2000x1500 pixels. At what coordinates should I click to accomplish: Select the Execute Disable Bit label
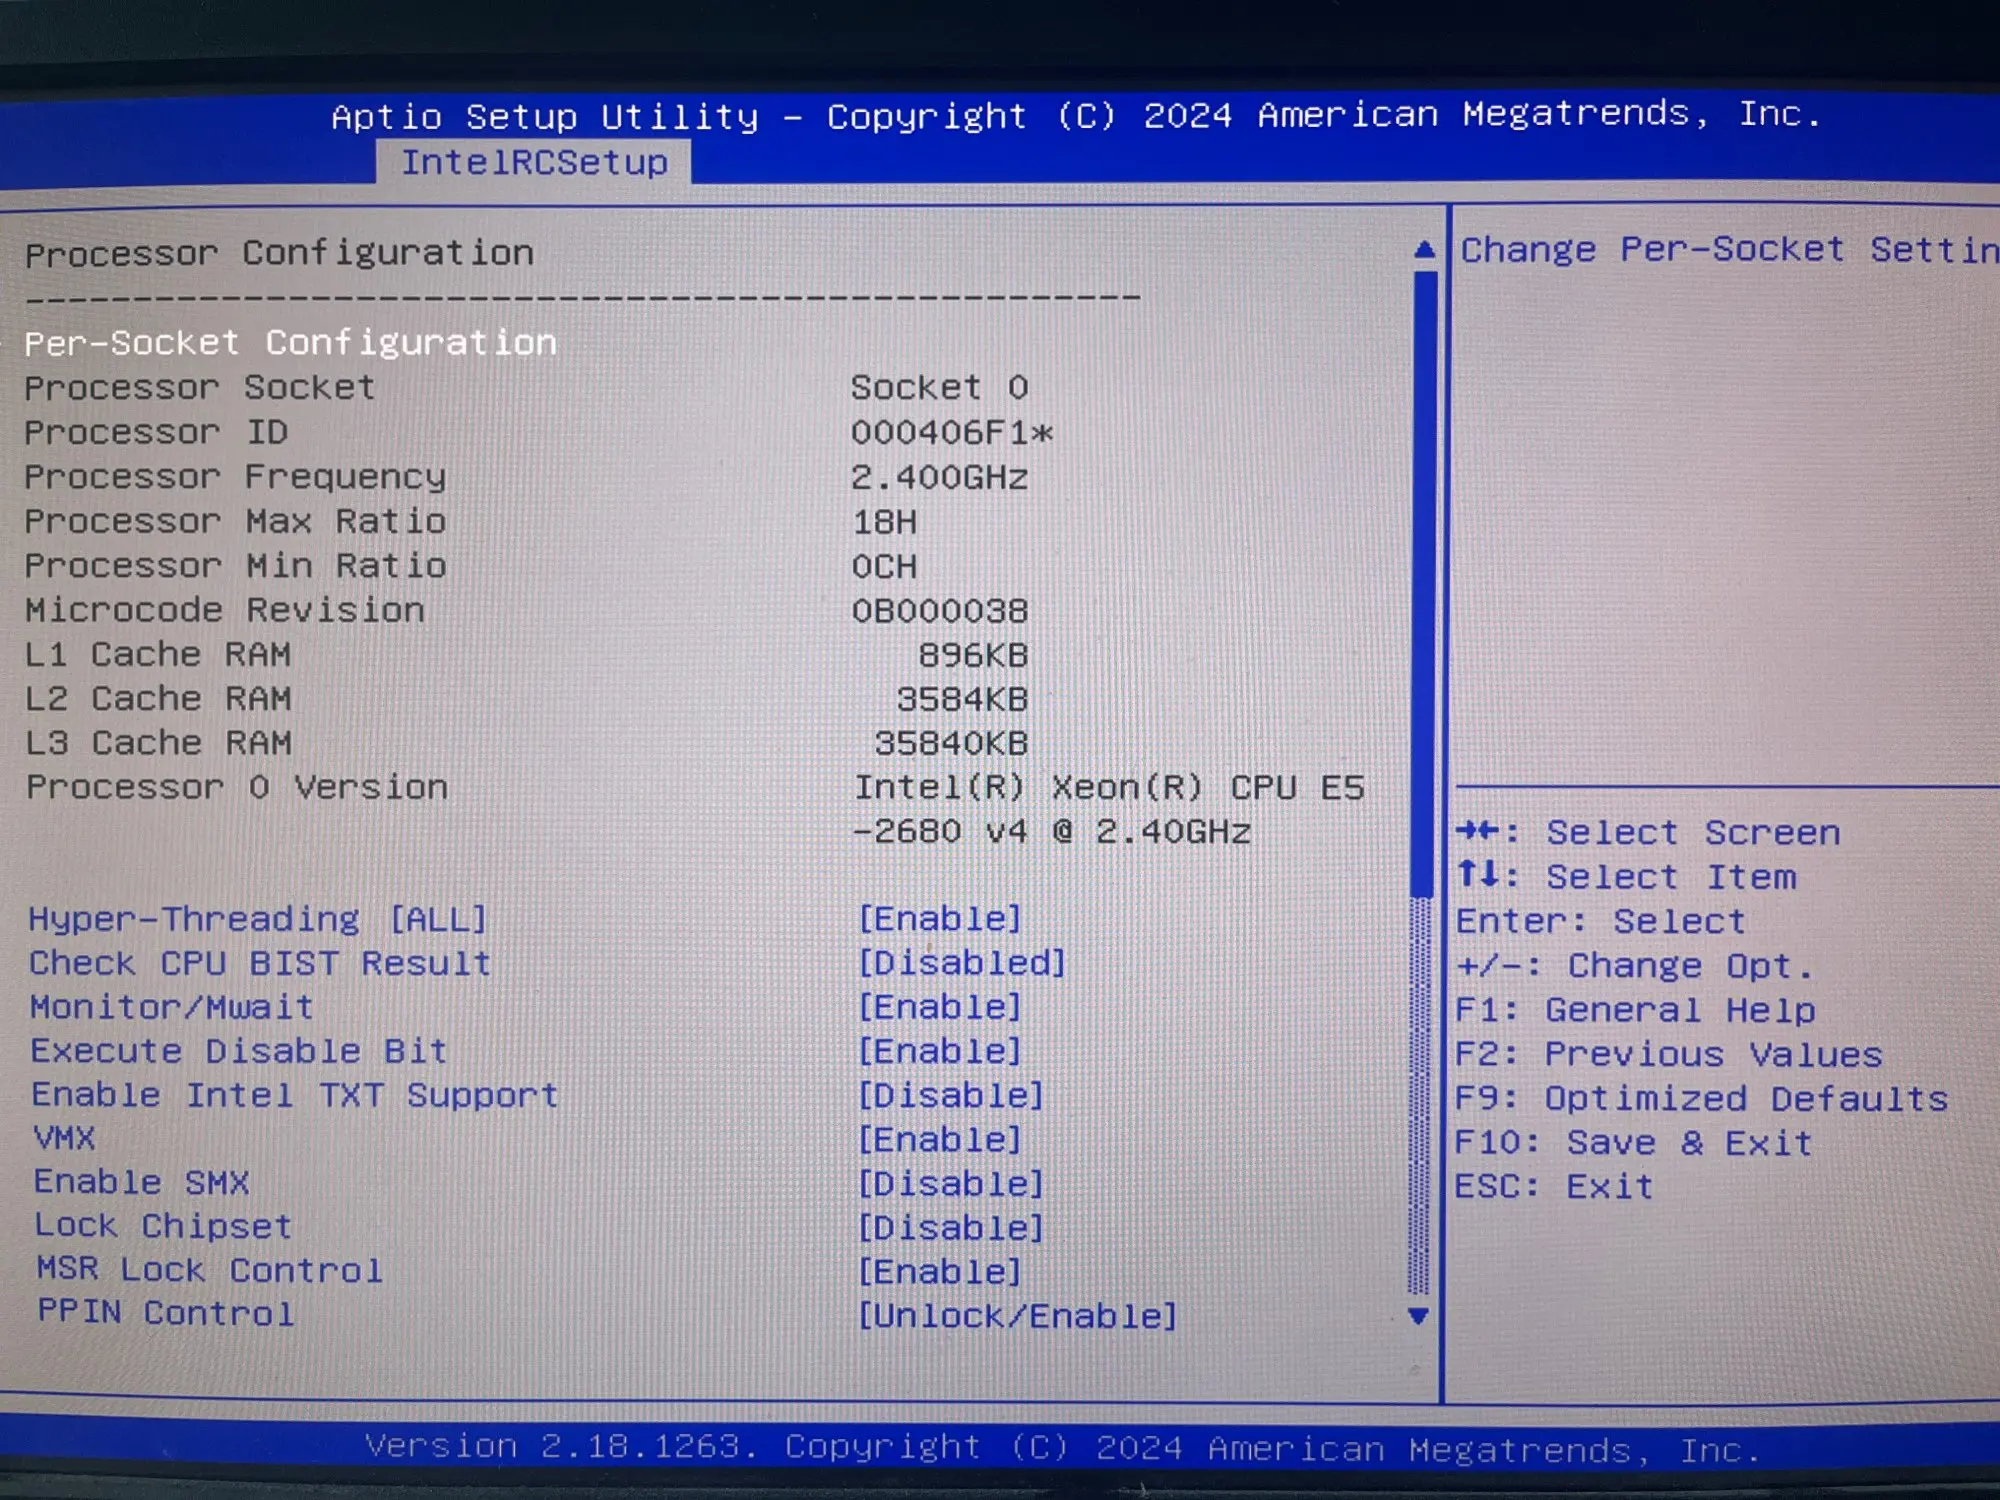click(239, 1051)
